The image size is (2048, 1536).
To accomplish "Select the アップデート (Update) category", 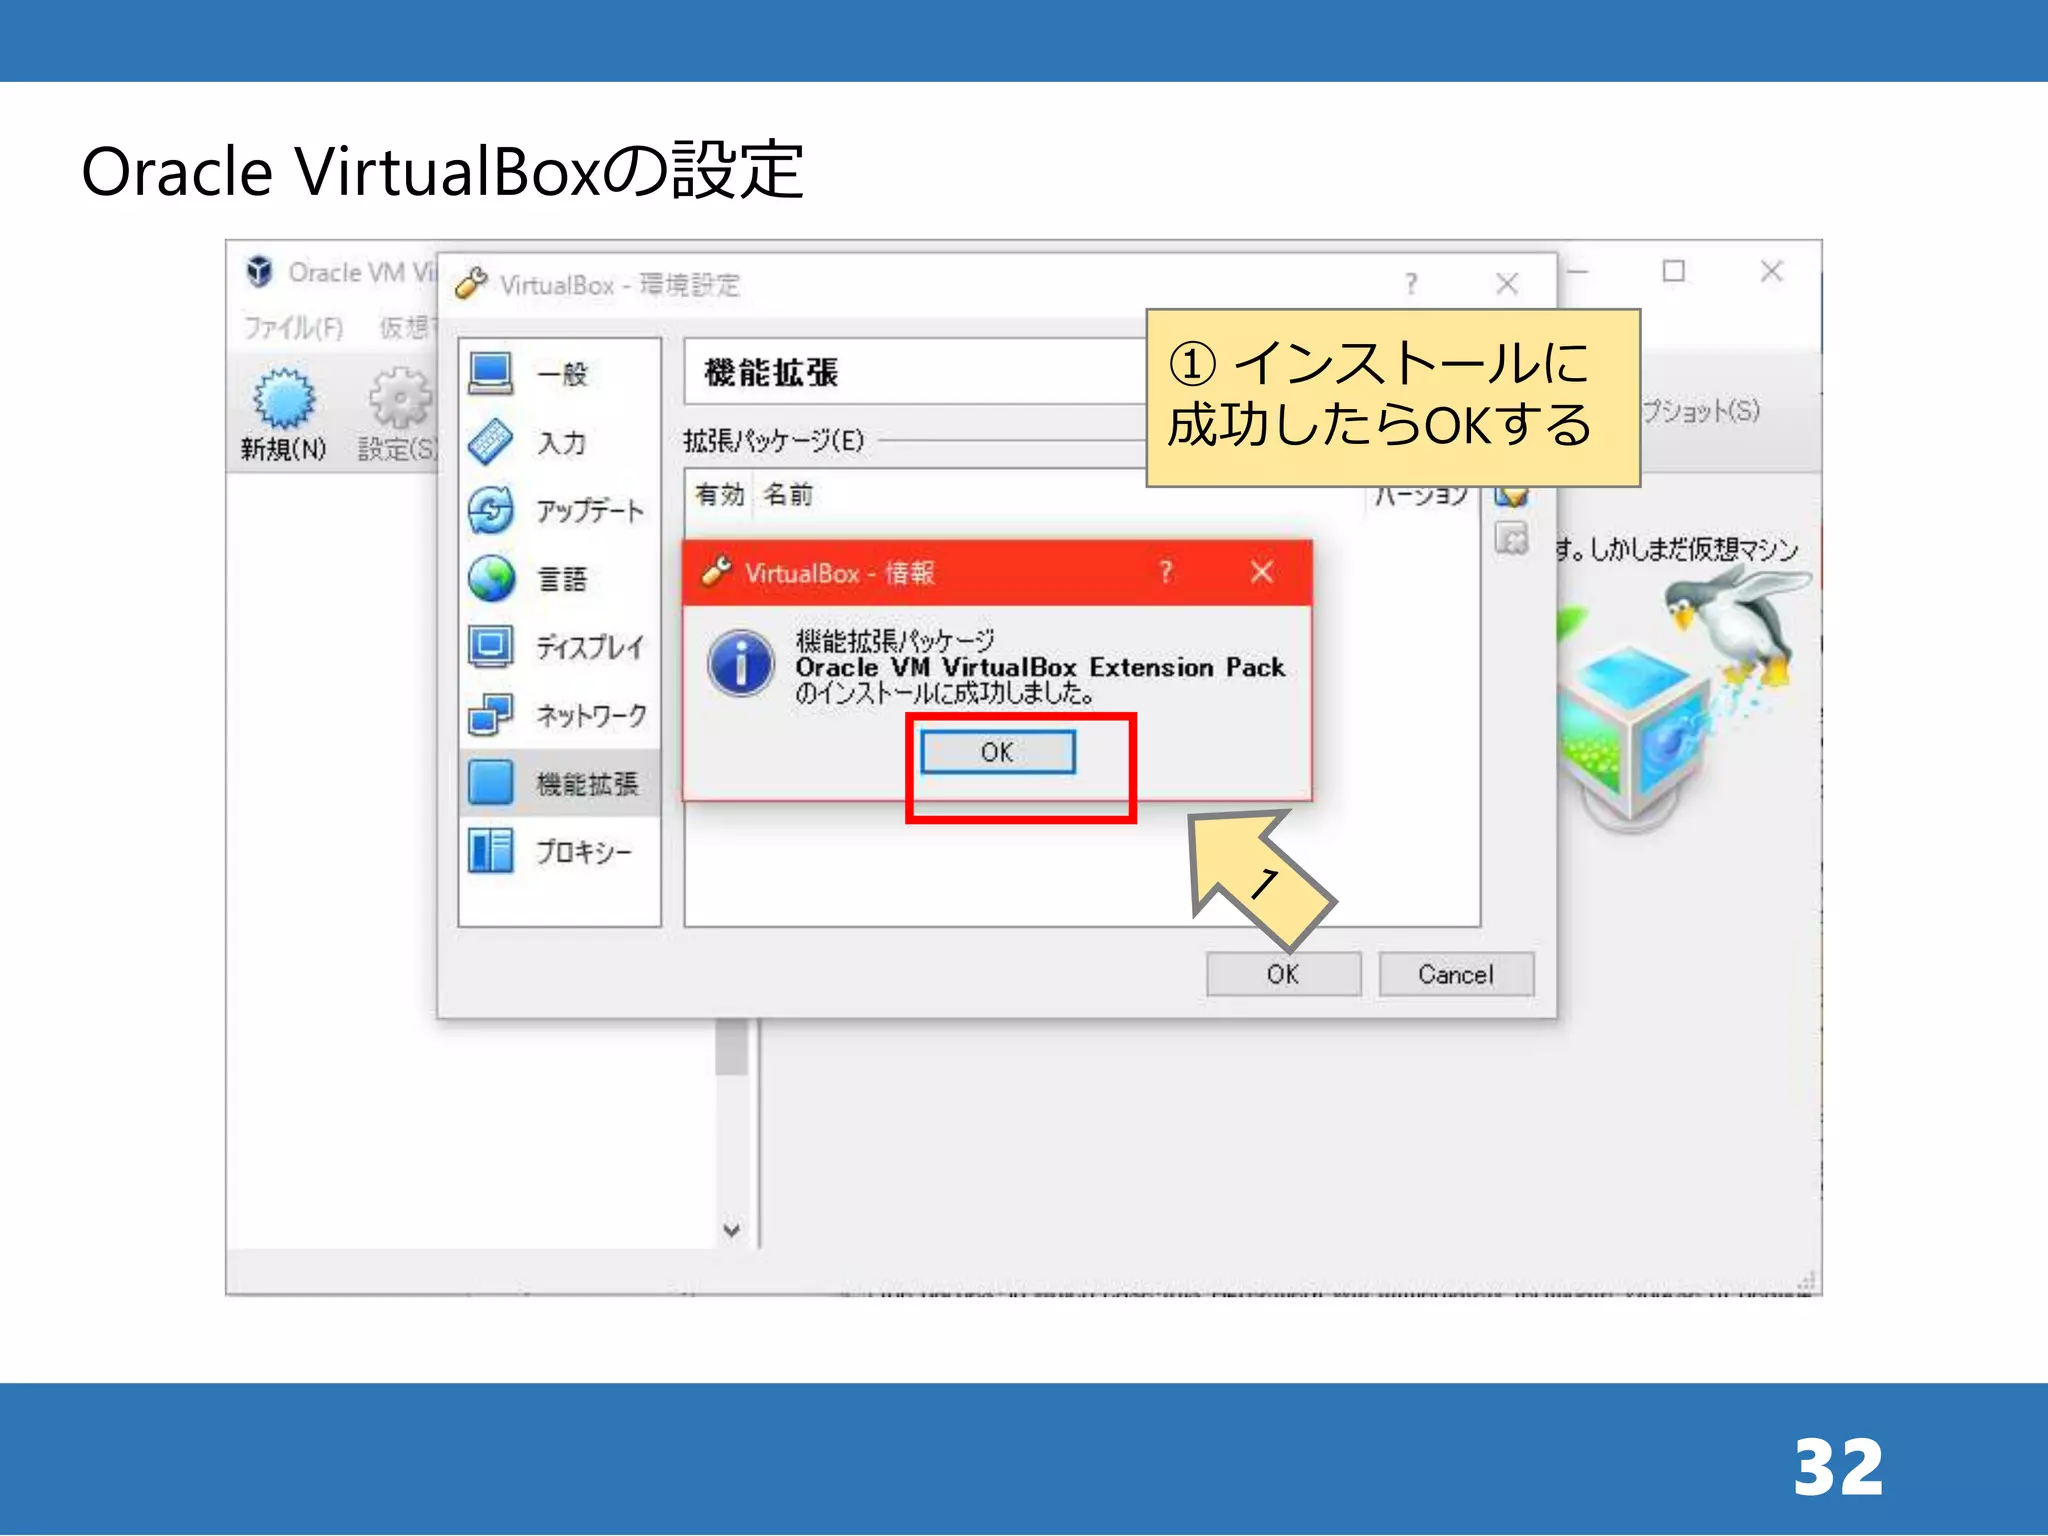I will (x=560, y=510).
